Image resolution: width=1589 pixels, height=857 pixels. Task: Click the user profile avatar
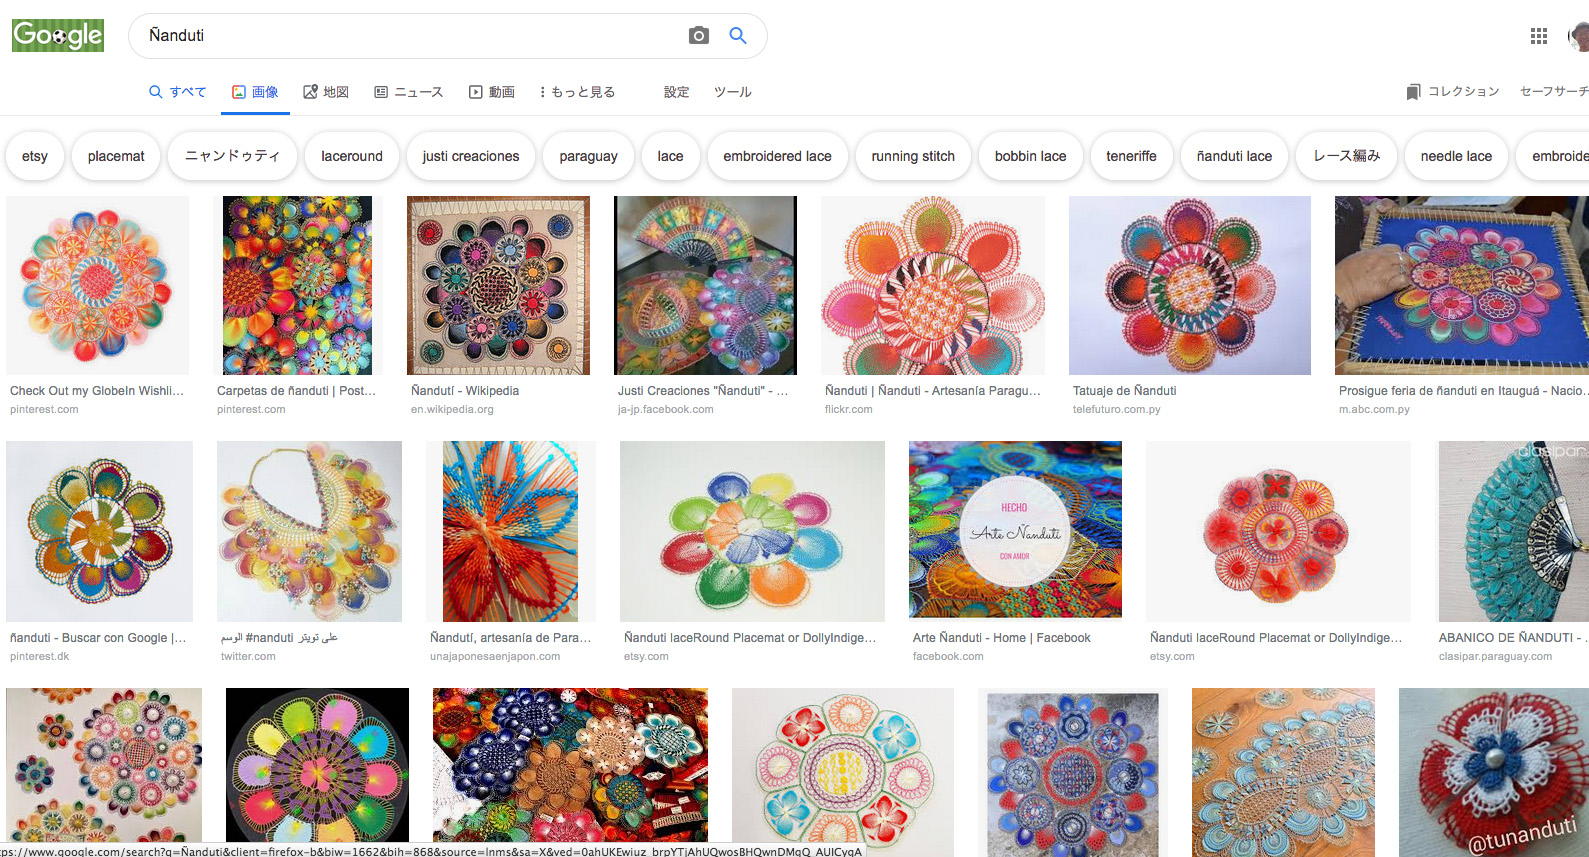(1580, 36)
